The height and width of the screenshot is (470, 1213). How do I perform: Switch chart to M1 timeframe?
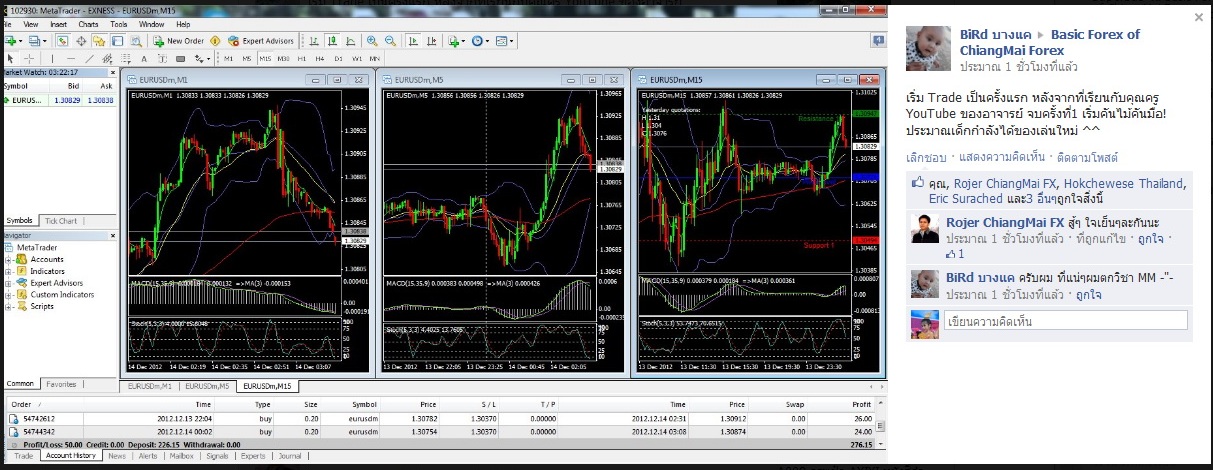(x=228, y=59)
